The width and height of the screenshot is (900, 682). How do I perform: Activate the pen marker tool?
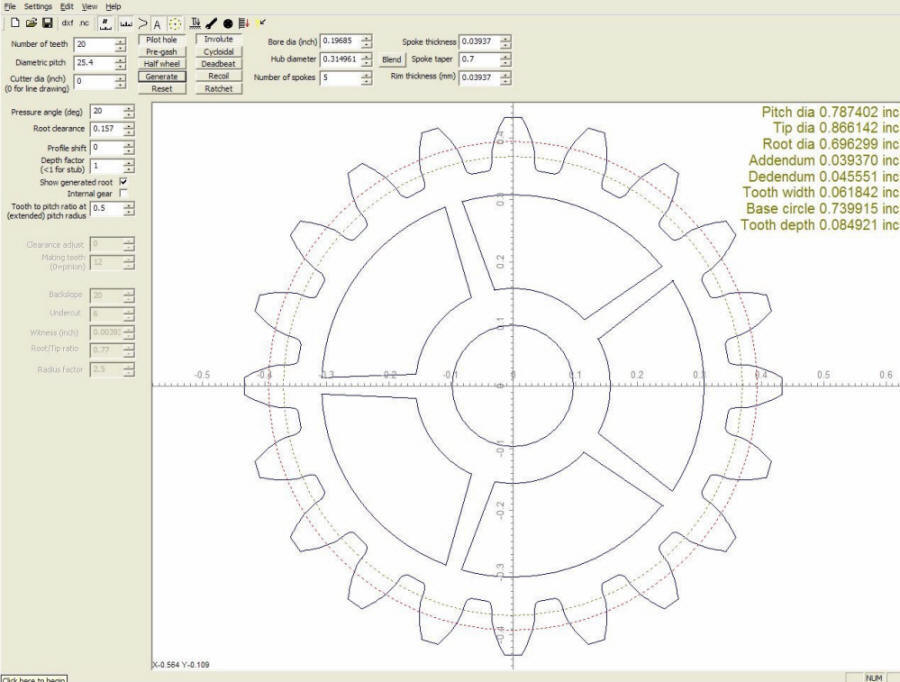point(213,23)
